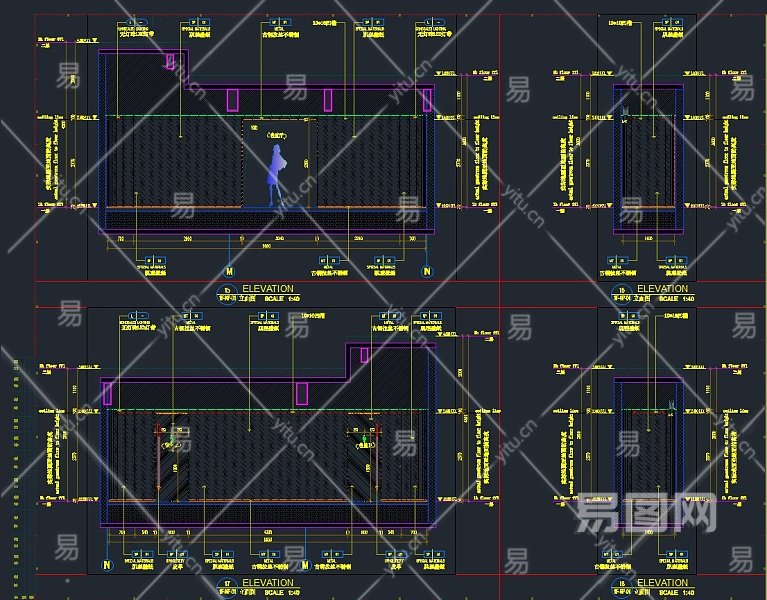Image resolution: width=767 pixels, height=600 pixels.
Task: Select the magenta rectangle in the raised ceiling of the top-left elevation
Action: 170,62
